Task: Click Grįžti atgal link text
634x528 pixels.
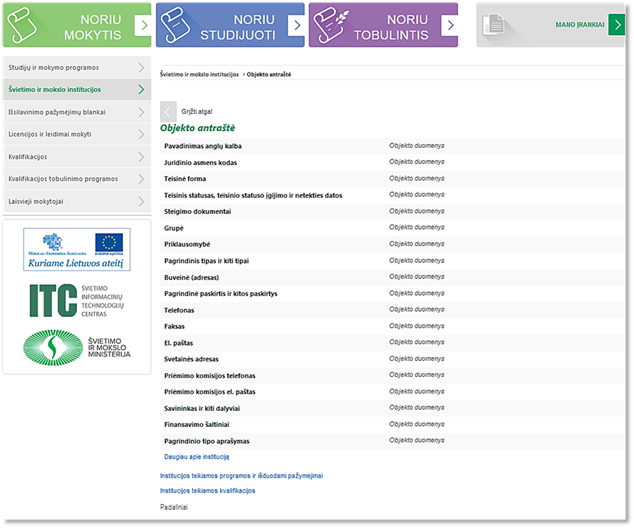Action: [197, 112]
